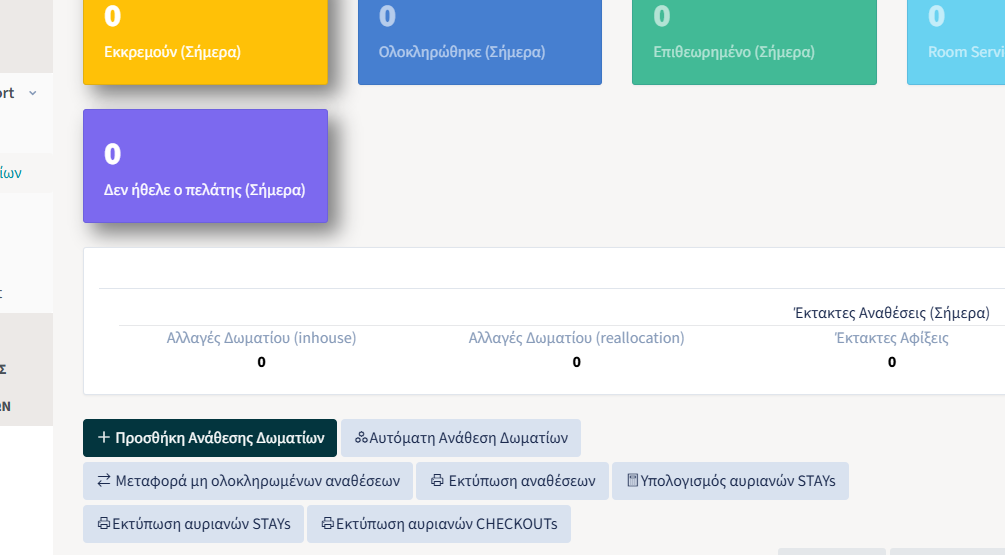Click the transfer arrows icon on Μεταφορά button
The image size is (1005, 555).
(104, 481)
